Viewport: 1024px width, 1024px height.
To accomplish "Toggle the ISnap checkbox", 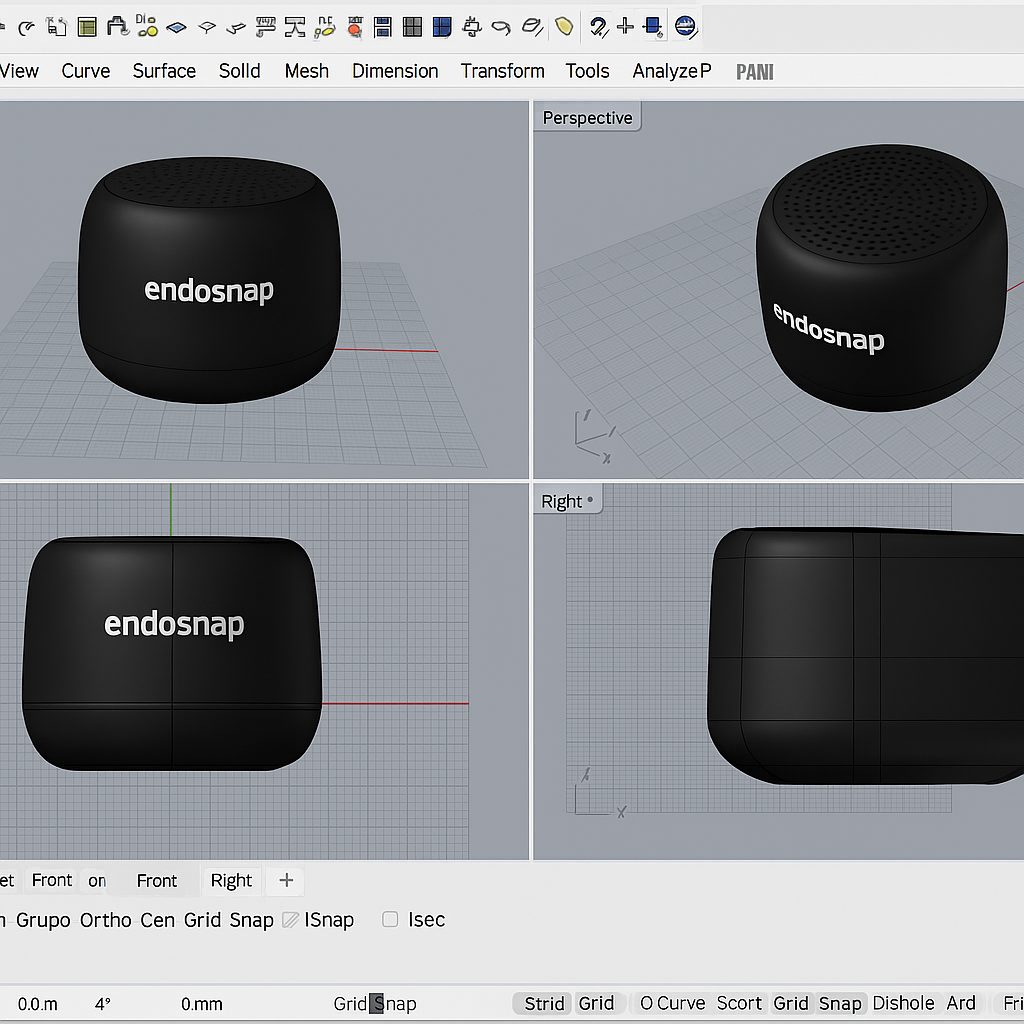I will pyautogui.click(x=290, y=920).
